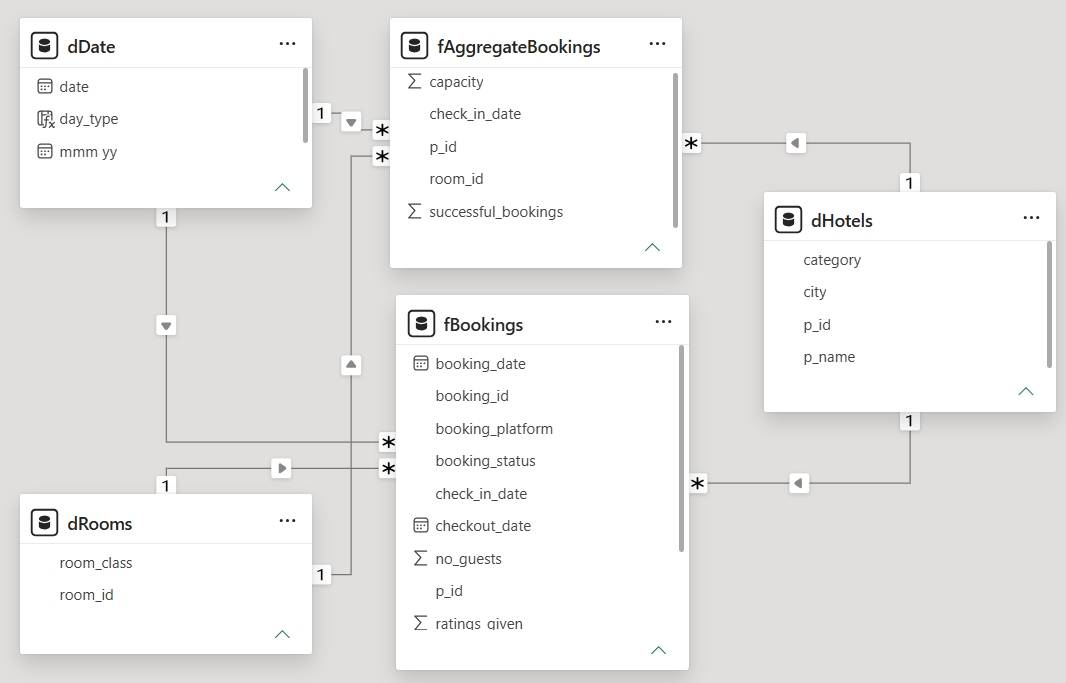The height and width of the screenshot is (683, 1066).
Task: Open more options for dHotels table
Action: (x=1031, y=217)
